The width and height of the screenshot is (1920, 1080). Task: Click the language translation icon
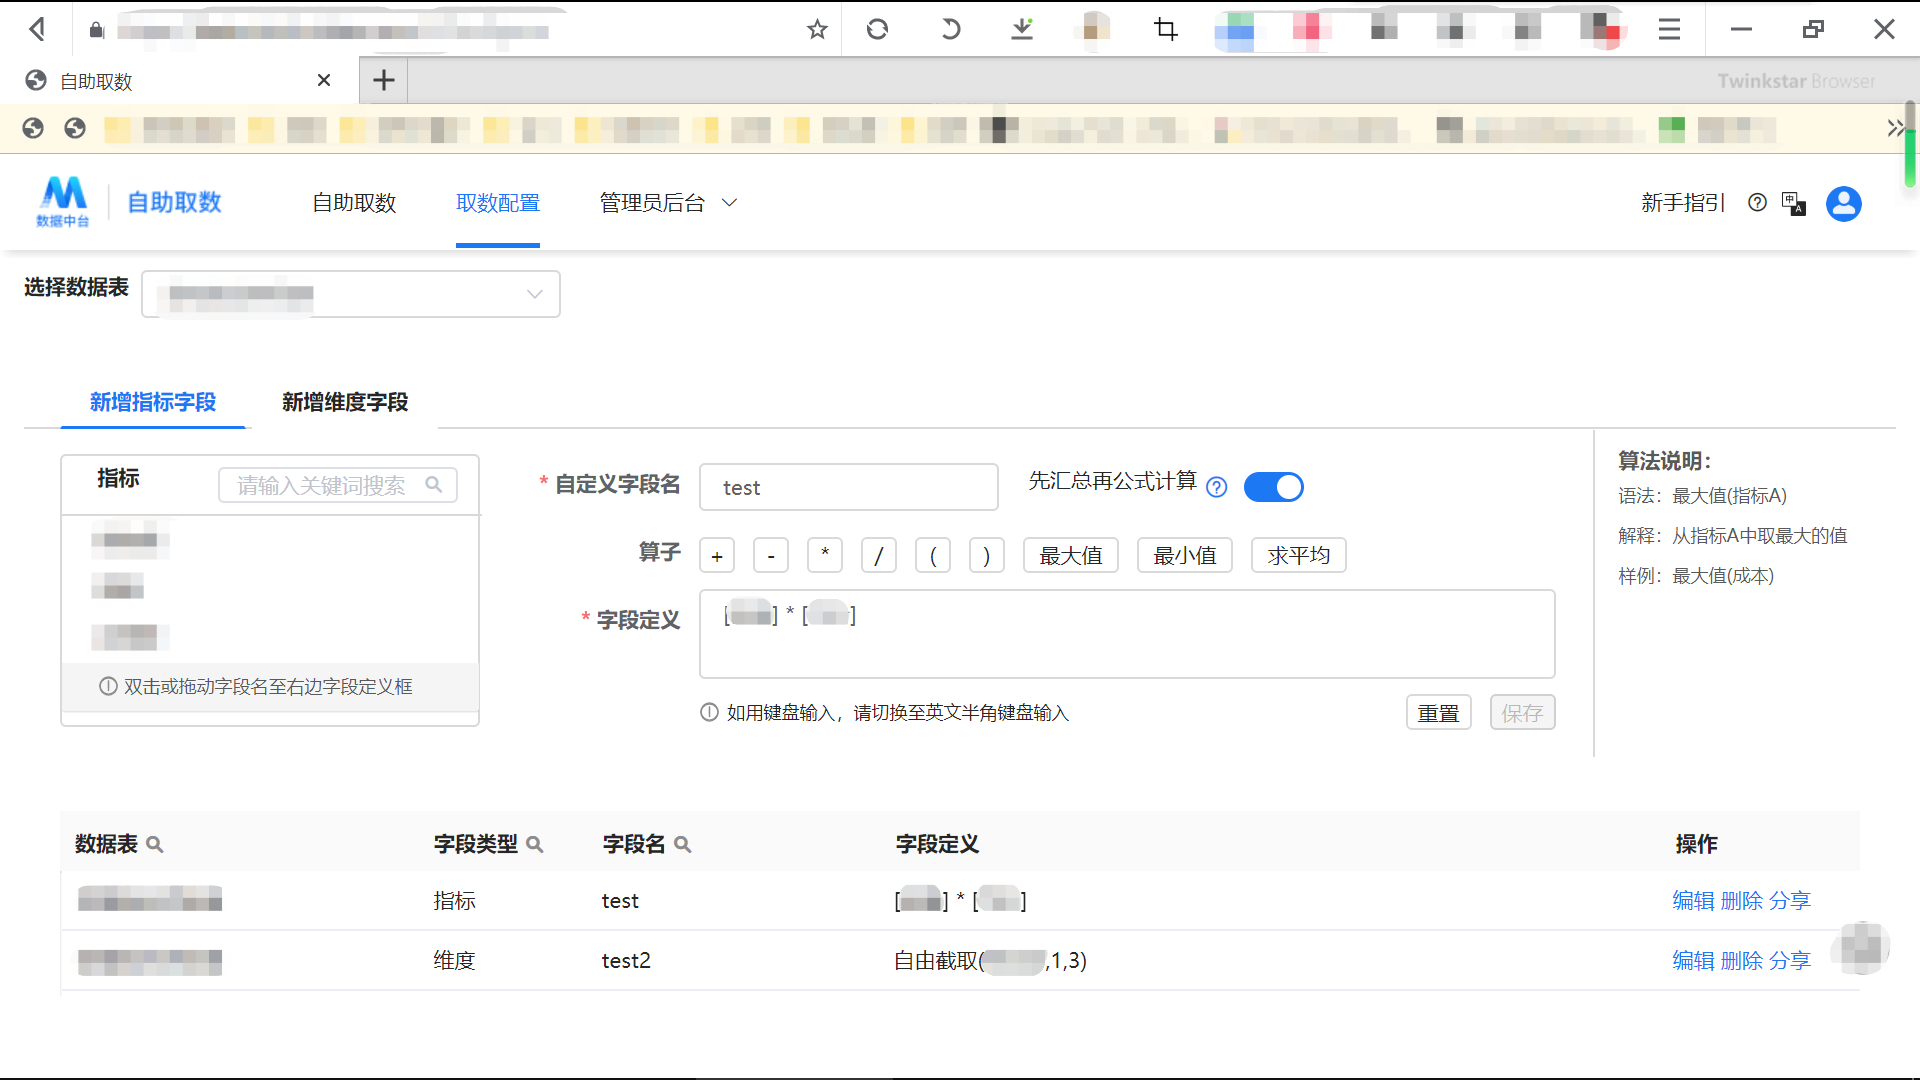(1794, 203)
